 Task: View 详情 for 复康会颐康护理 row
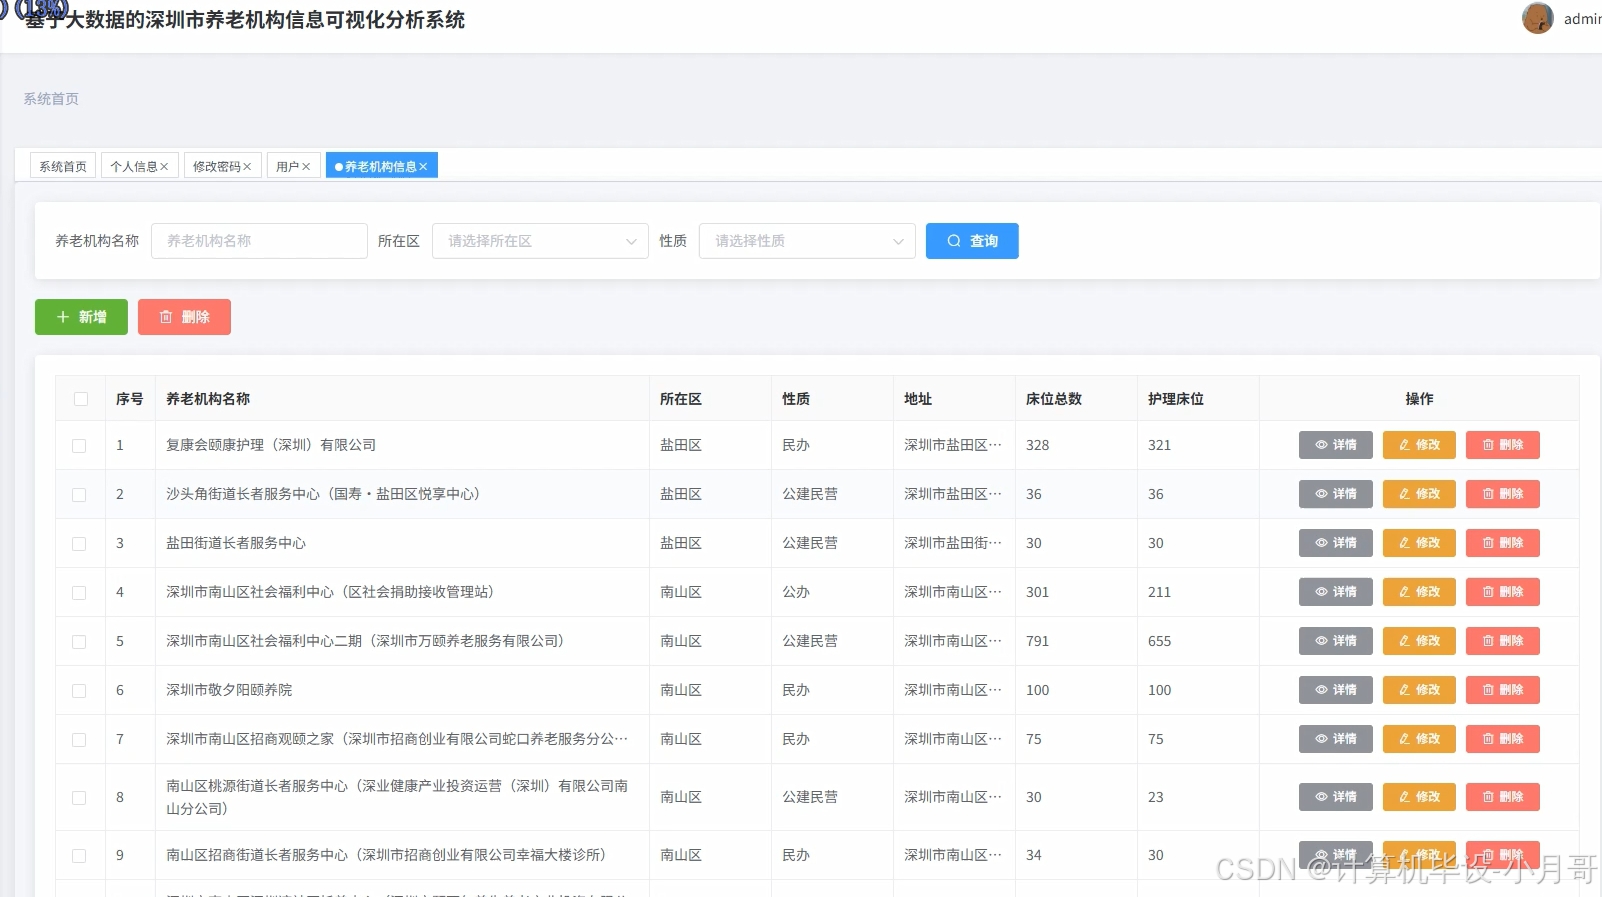[1336, 445]
